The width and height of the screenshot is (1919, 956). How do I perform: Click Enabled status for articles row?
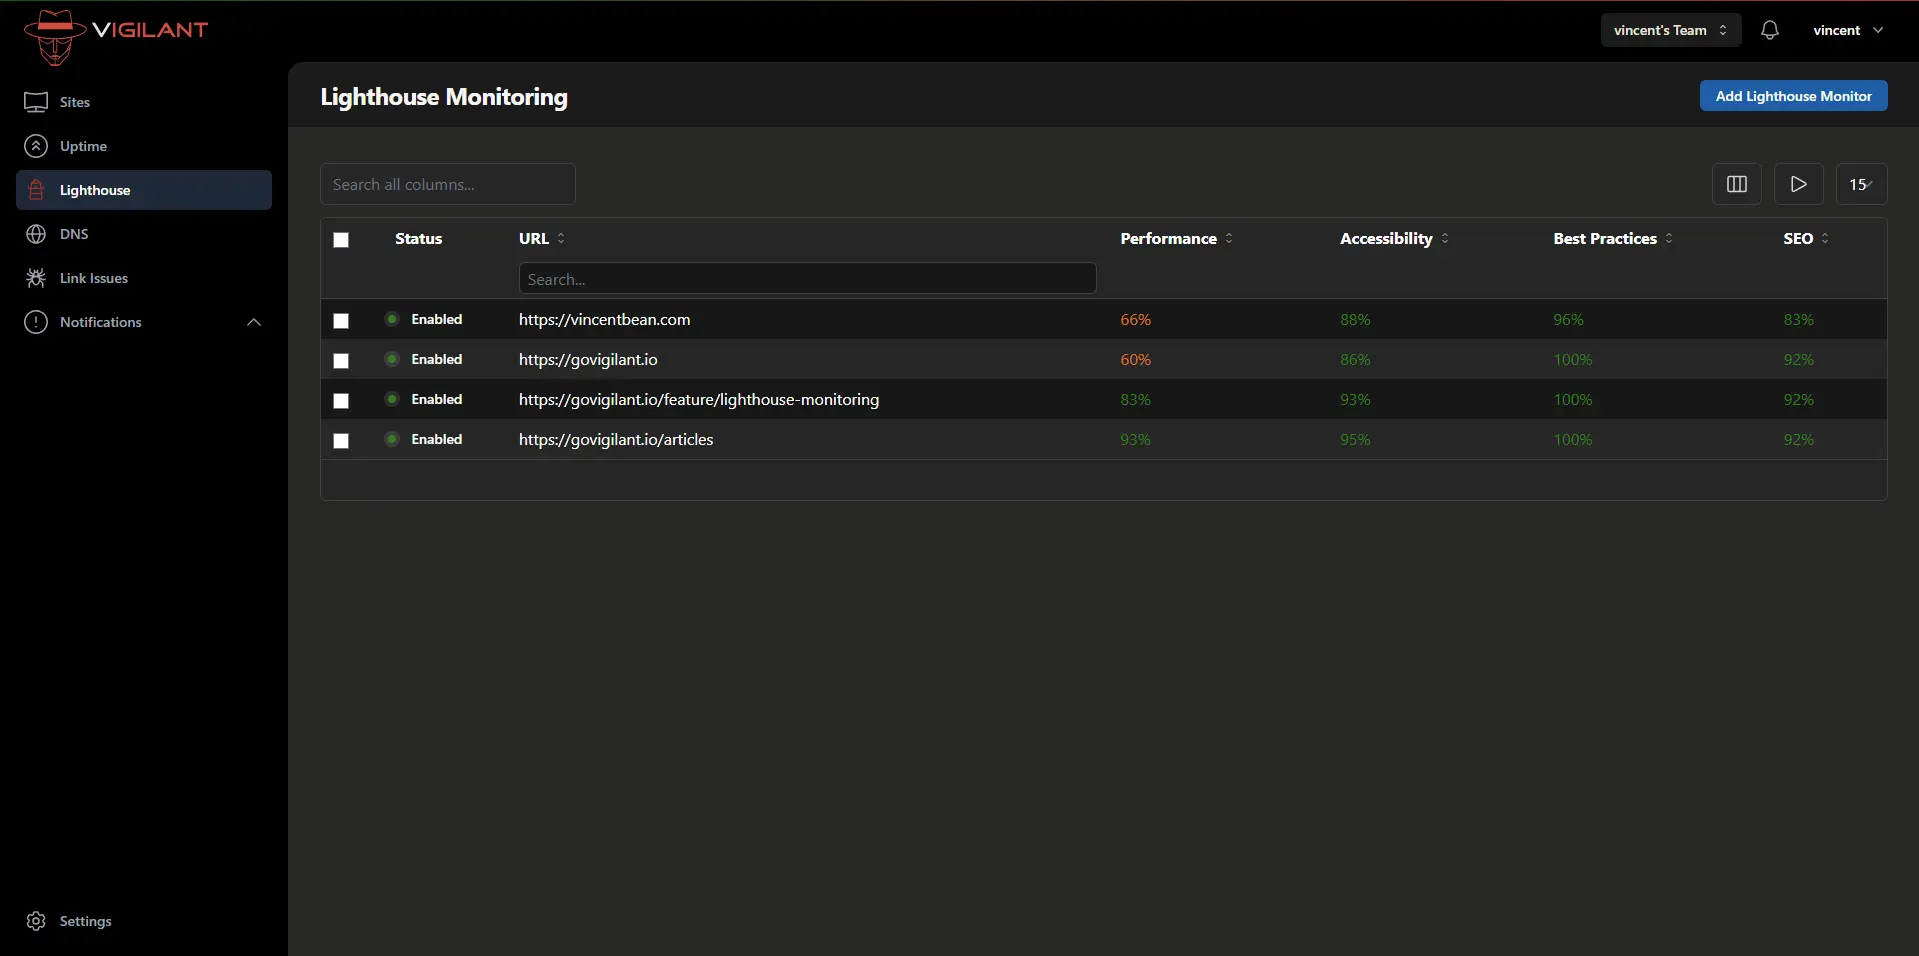click(437, 439)
